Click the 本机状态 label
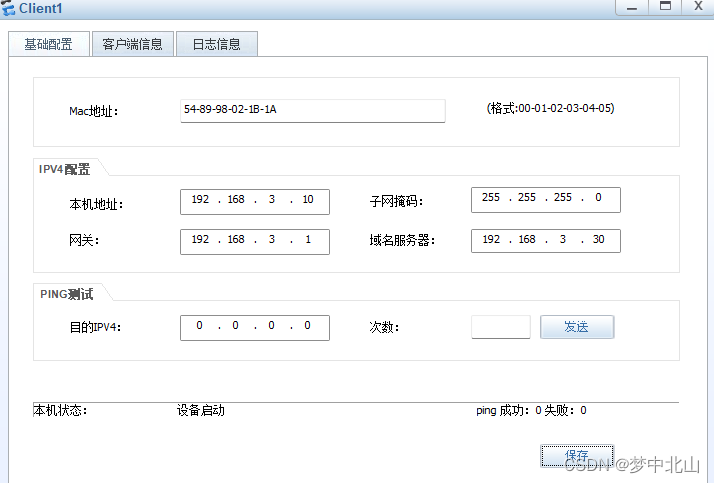 click(x=61, y=411)
